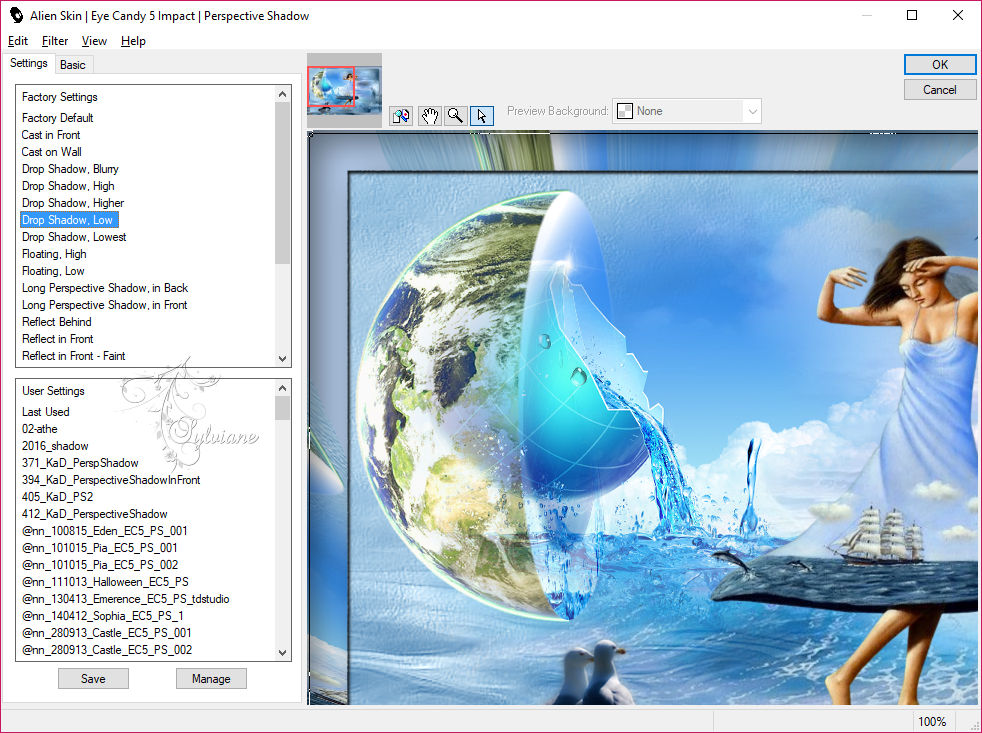
Task: Select @nn_140412_Sophia_EC5_PS_1 user setting
Action: coord(103,615)
